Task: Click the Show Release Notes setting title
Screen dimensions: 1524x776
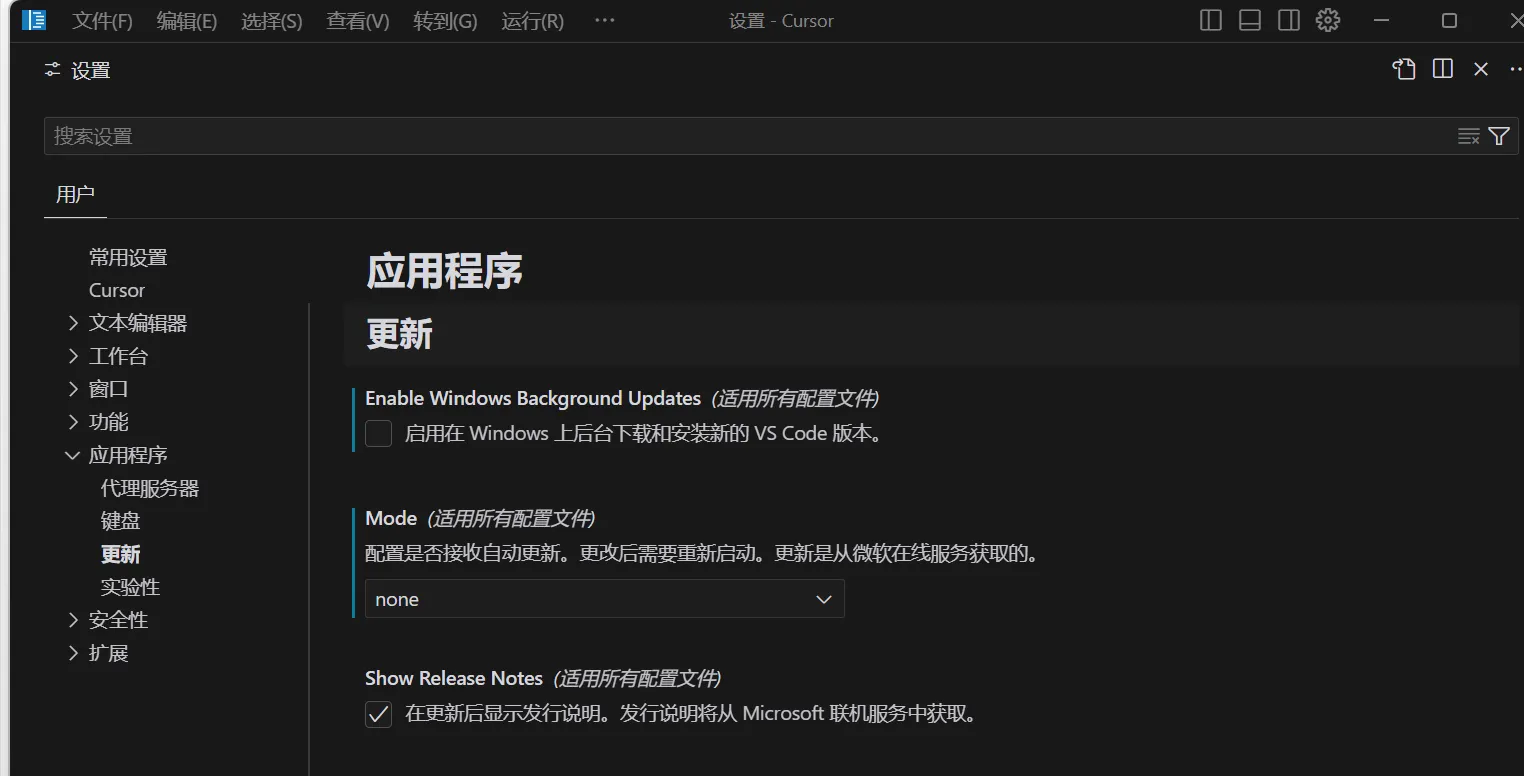Action: (x=454, y=678)
